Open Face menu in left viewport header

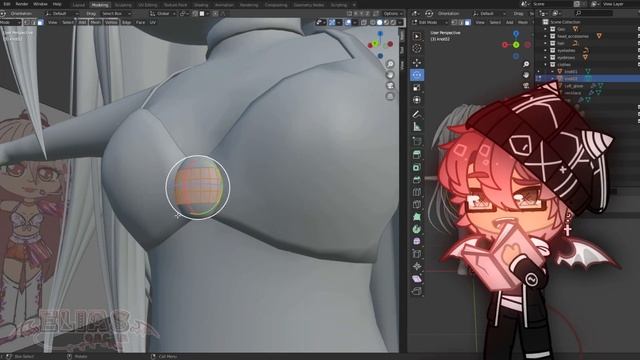140,22
